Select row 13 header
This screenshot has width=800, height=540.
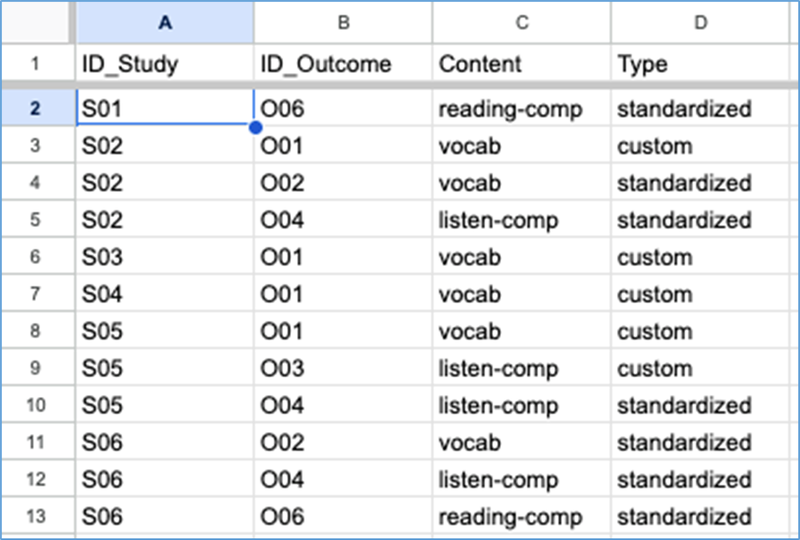pyautogui.click(x=36, y=516)
